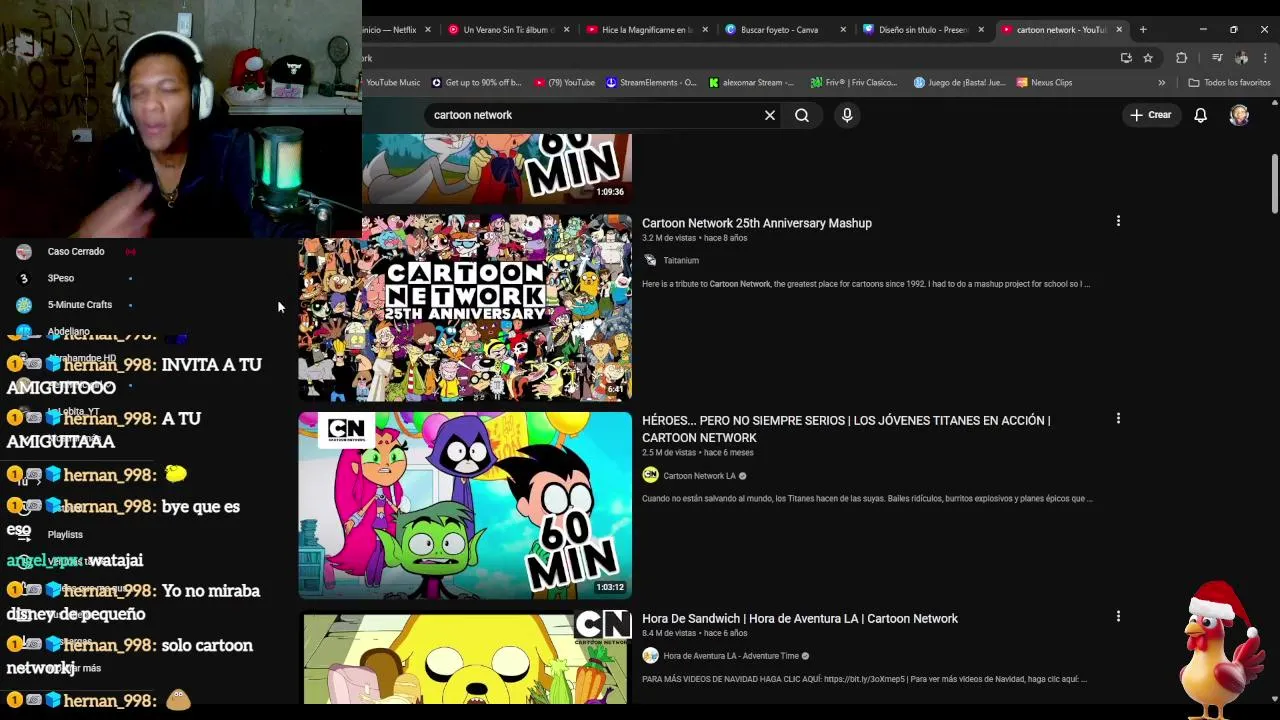1280x720 pixels.
Task: Open the Nexus Clips bookmark
Action: (x=1045, y=83)
